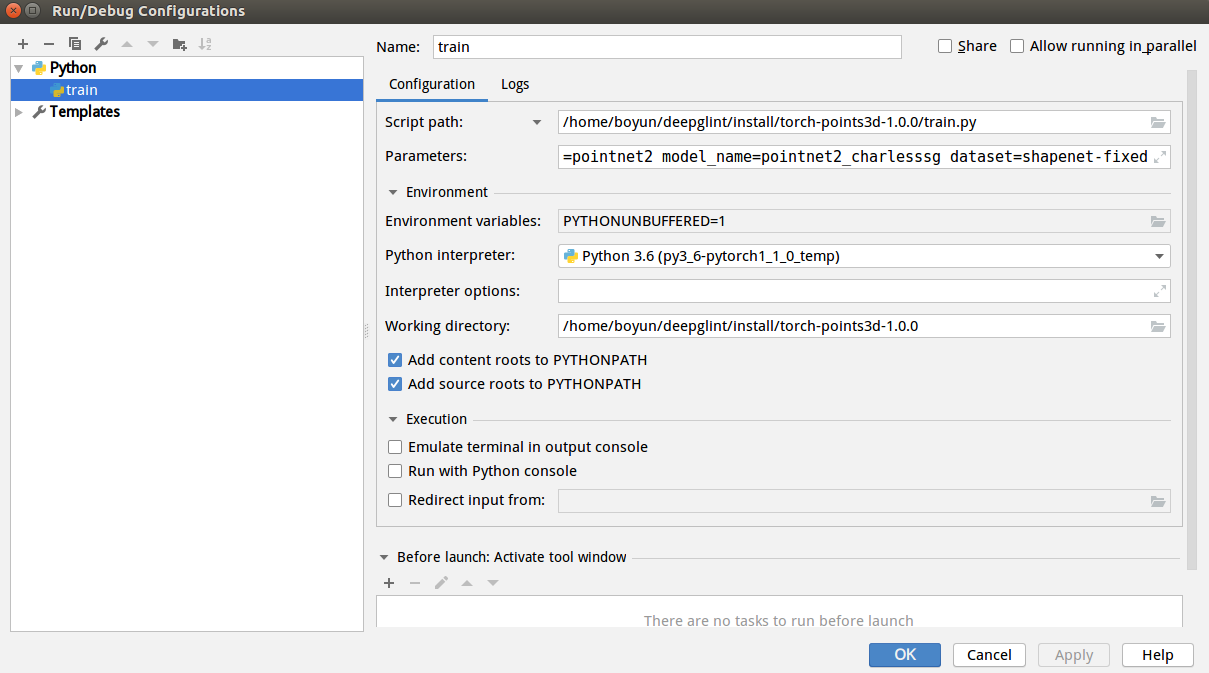Remove the selected configuration
The height and width of the screenshot is (673, 1209).
(x=47, y=44)
